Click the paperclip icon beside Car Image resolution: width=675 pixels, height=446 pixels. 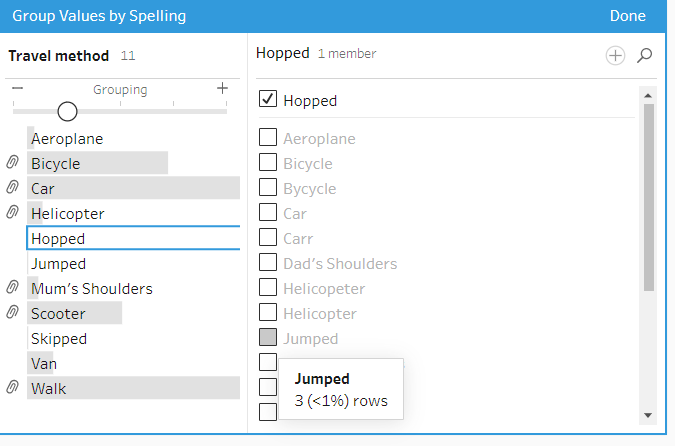click(13, 188)
